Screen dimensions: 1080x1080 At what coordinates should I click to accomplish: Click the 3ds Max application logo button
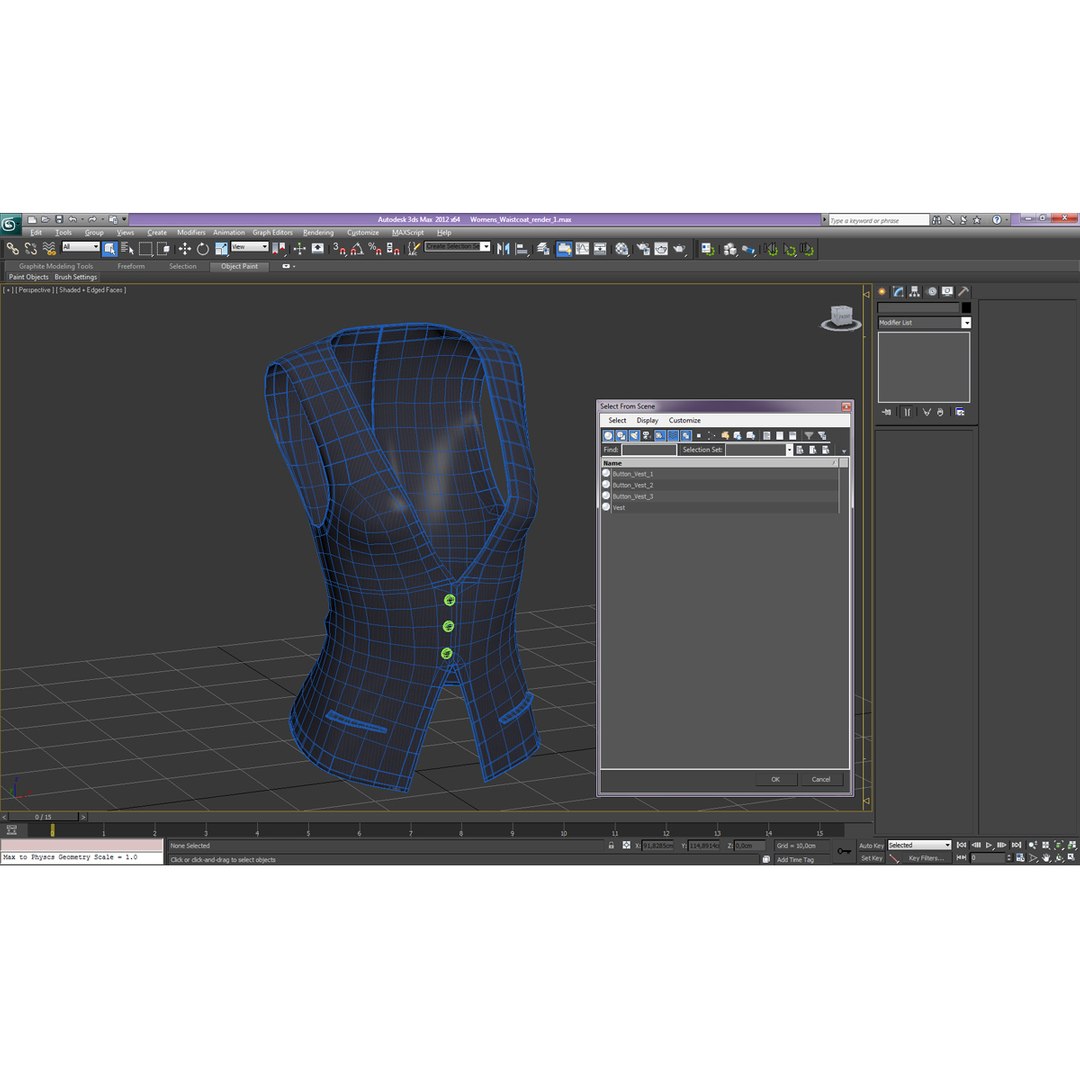pyautogui.click(x=10, y=224)
